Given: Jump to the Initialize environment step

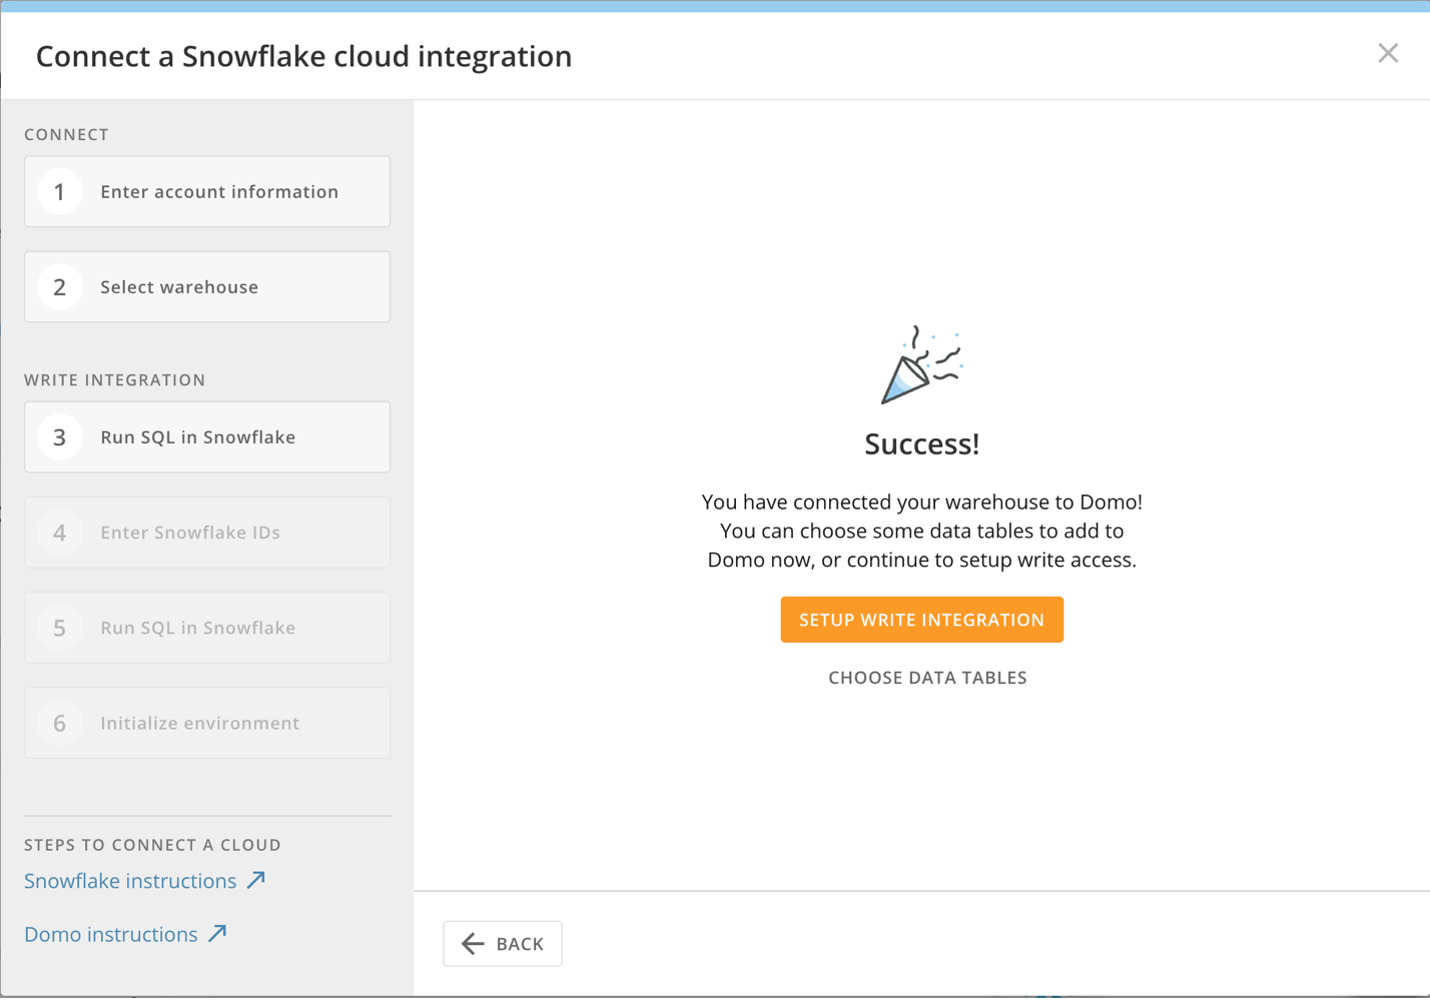Looking at the screenshot, I should pyautogui.click(x=207, y=723).
